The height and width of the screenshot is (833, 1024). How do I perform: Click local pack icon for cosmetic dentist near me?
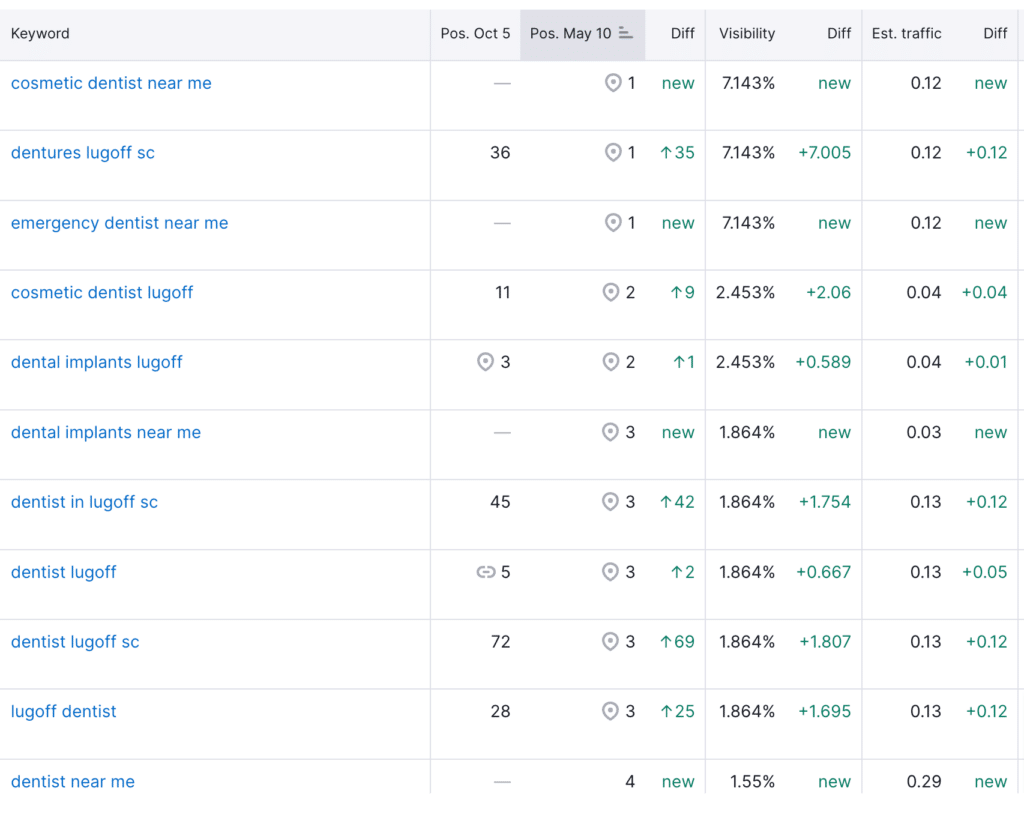point(613,83)
